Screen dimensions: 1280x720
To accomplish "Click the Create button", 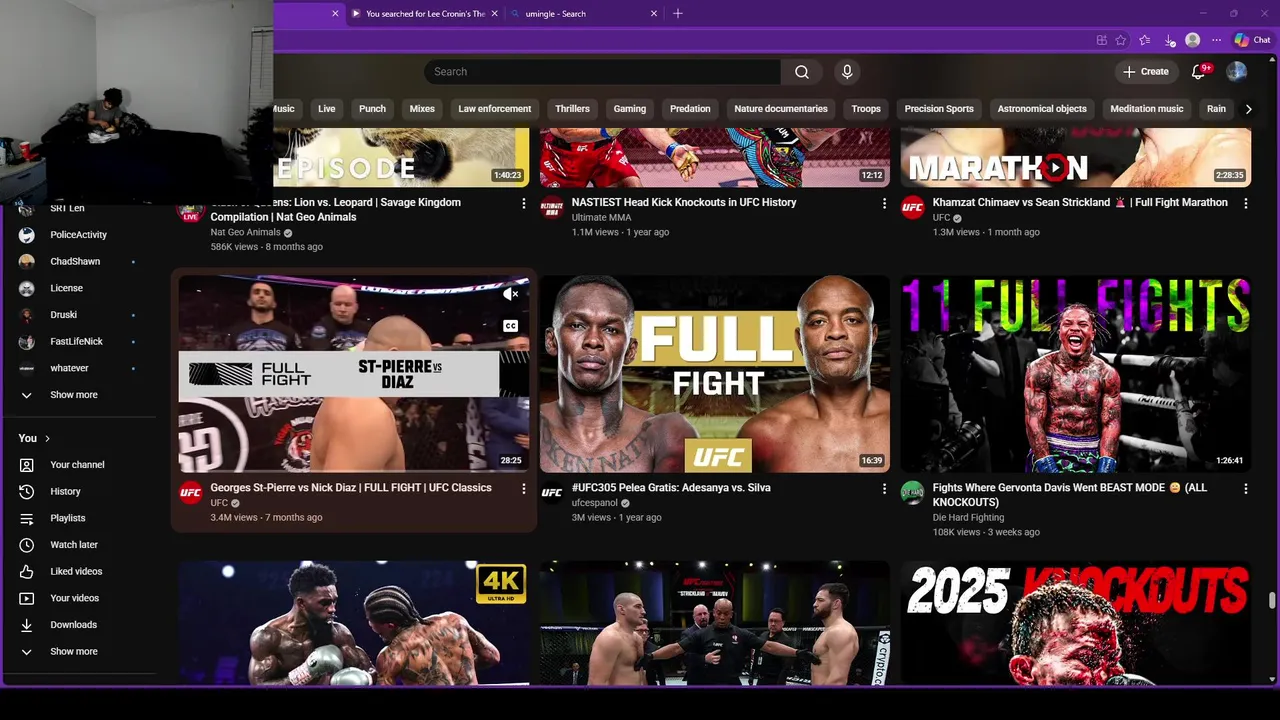I will tap(1146, 72).
